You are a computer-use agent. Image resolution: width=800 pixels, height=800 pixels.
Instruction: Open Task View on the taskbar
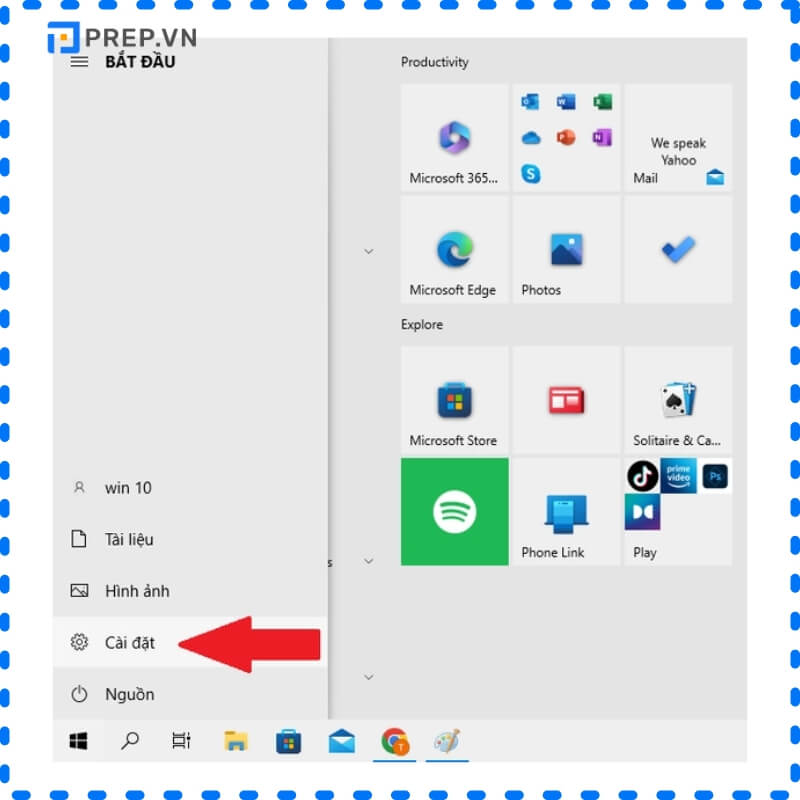click(182, 741)
